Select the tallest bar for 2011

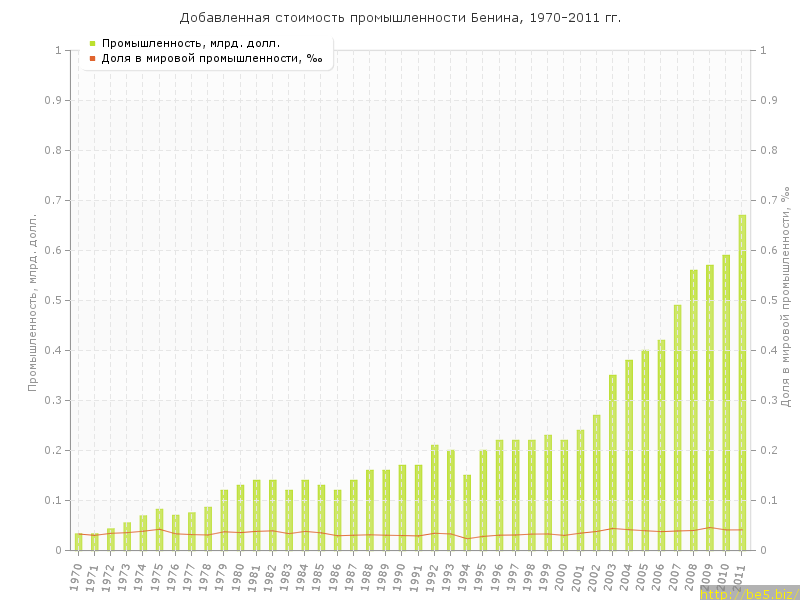click(742, 382)
